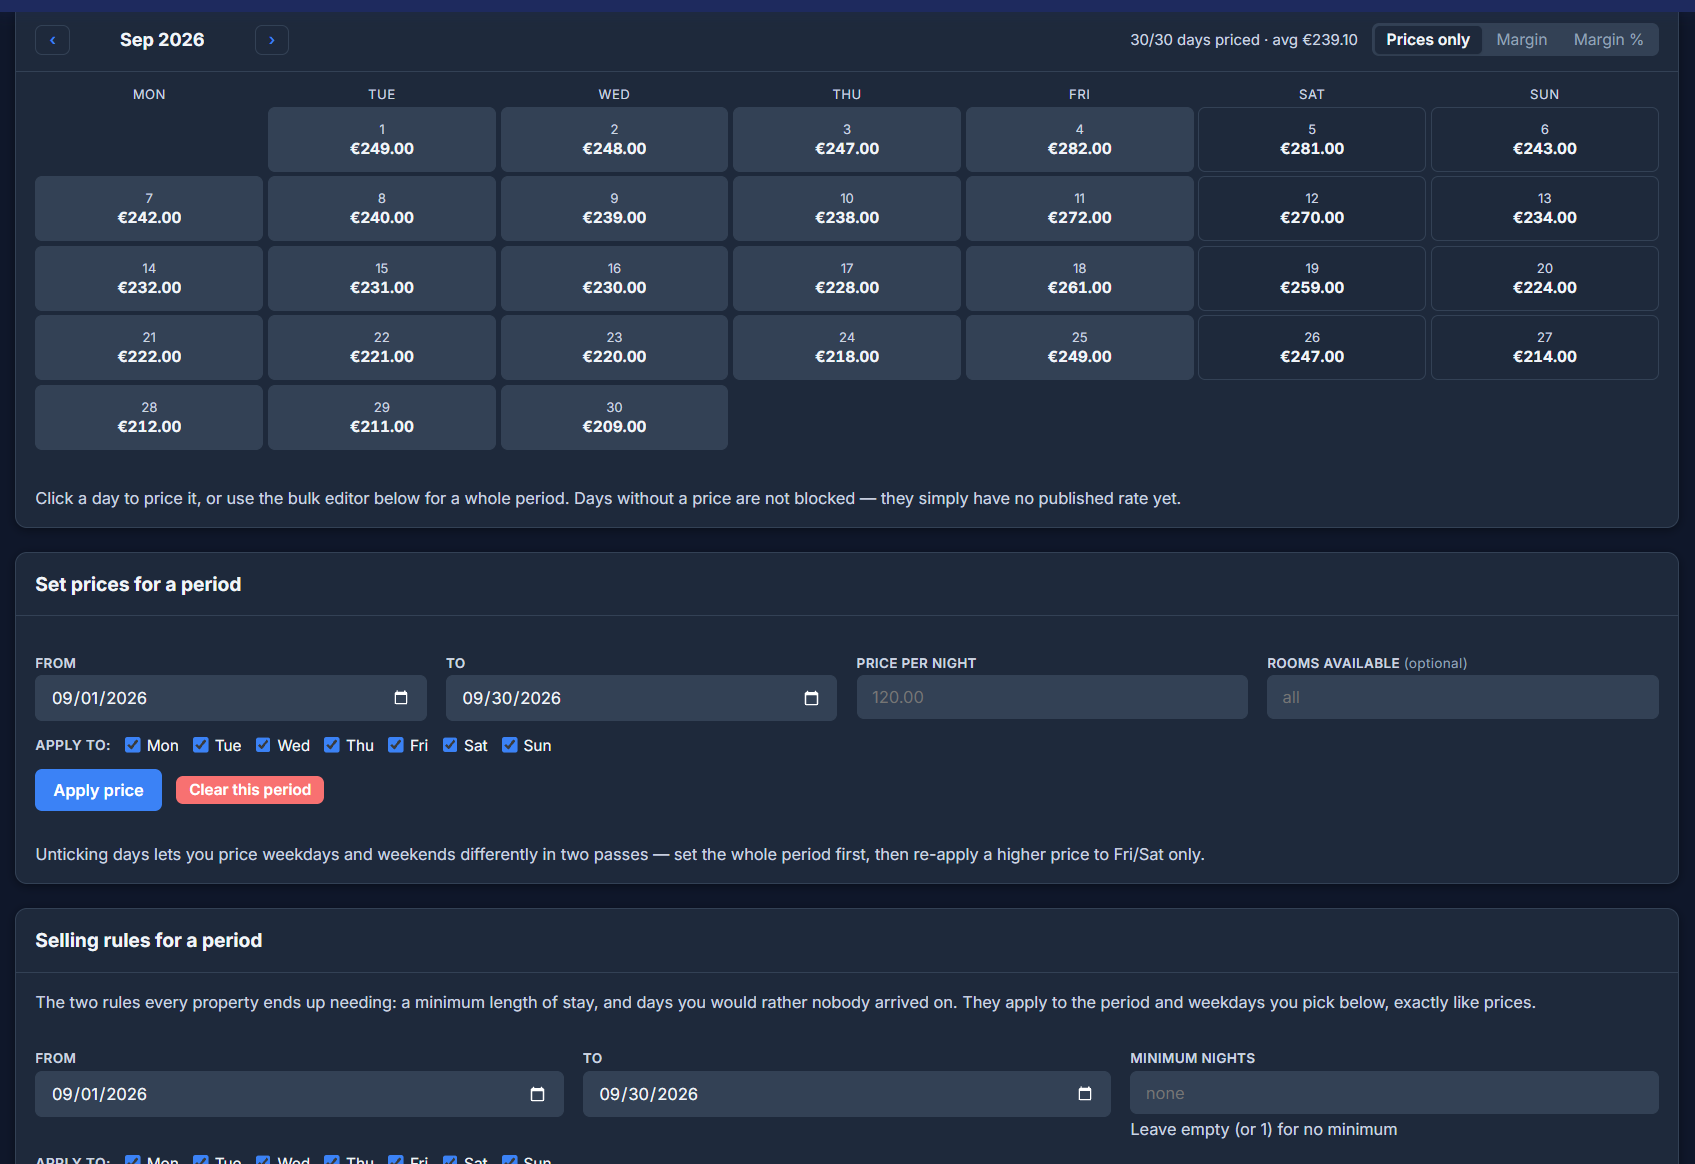Select Sep 1 priced €249.00
Viewport: 1695px width, 1164px height.
(382, 139)
